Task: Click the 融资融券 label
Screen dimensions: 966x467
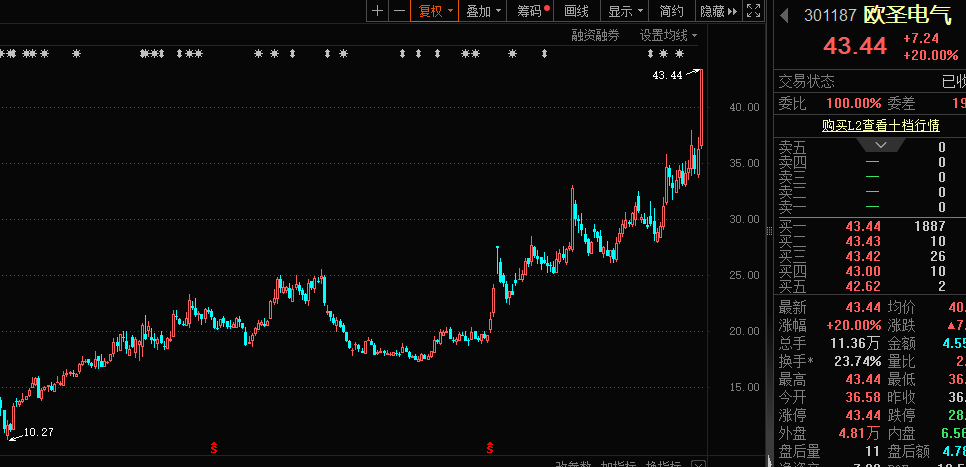Action: (595, 35)
